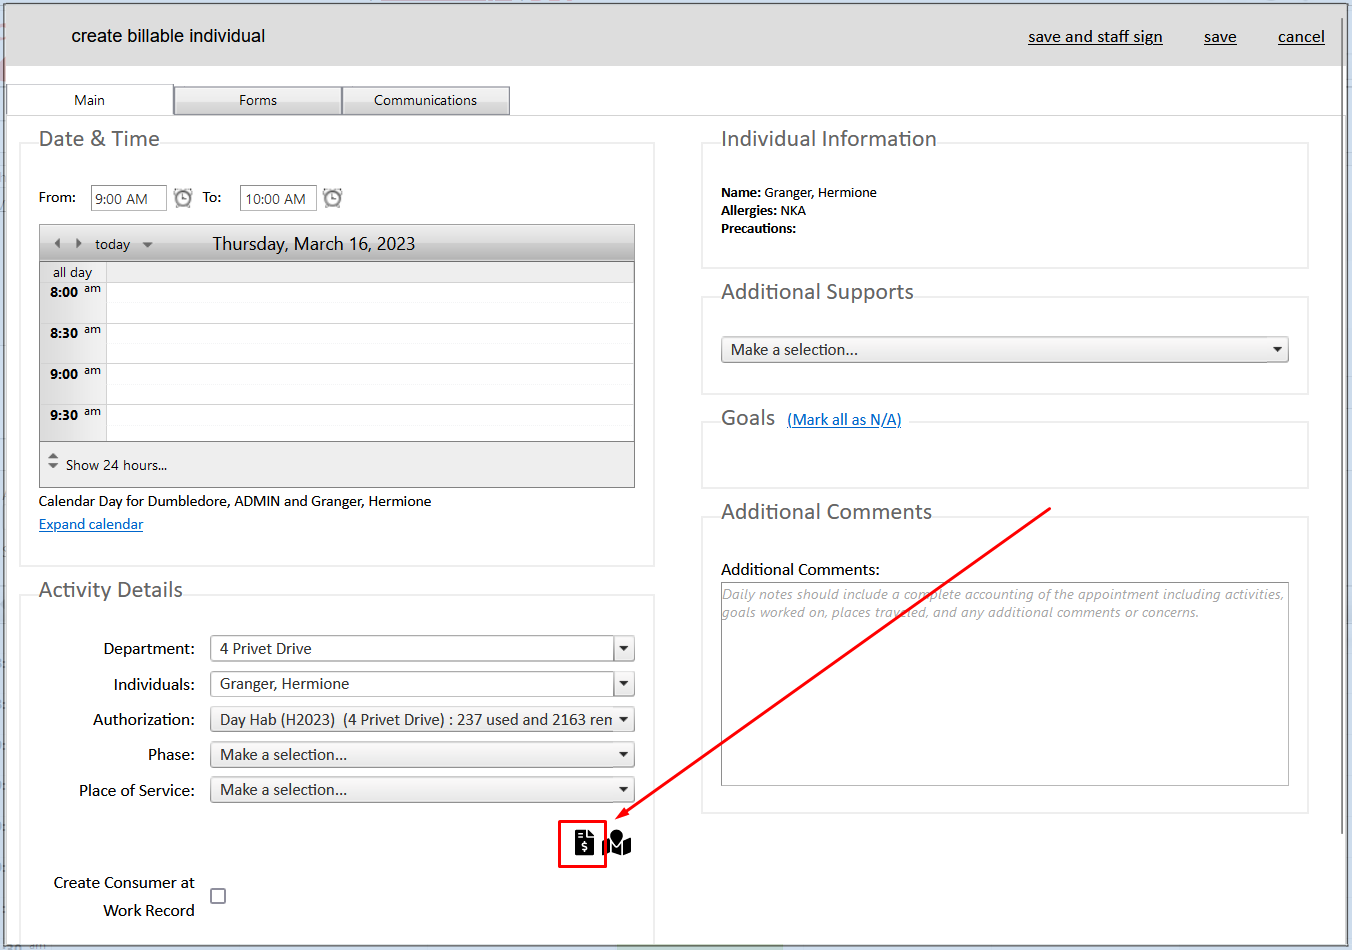This screenshot has width=1352, height=950.
Task: Click the From time input field
Action: (129, 198)
